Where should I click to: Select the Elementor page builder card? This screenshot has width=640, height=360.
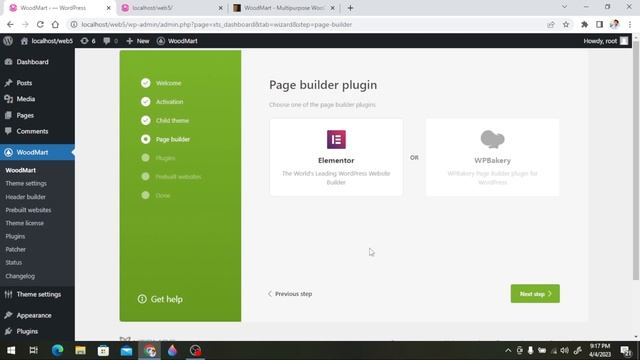click(x=336, y=157)
